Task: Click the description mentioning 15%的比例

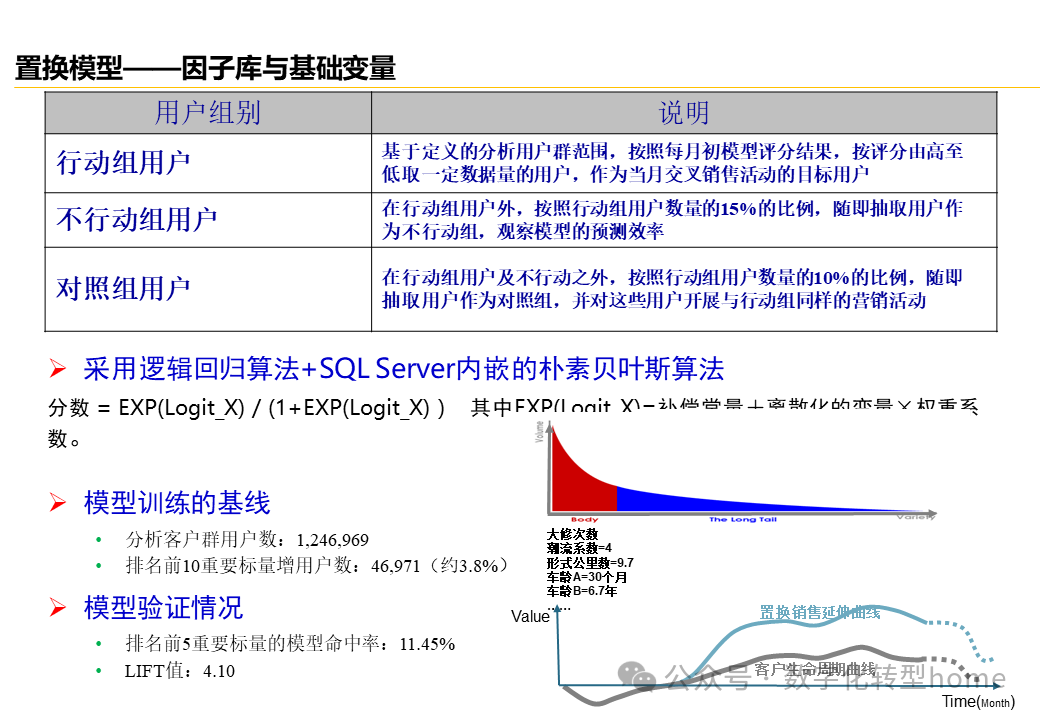Action: [x=672, y=219]
